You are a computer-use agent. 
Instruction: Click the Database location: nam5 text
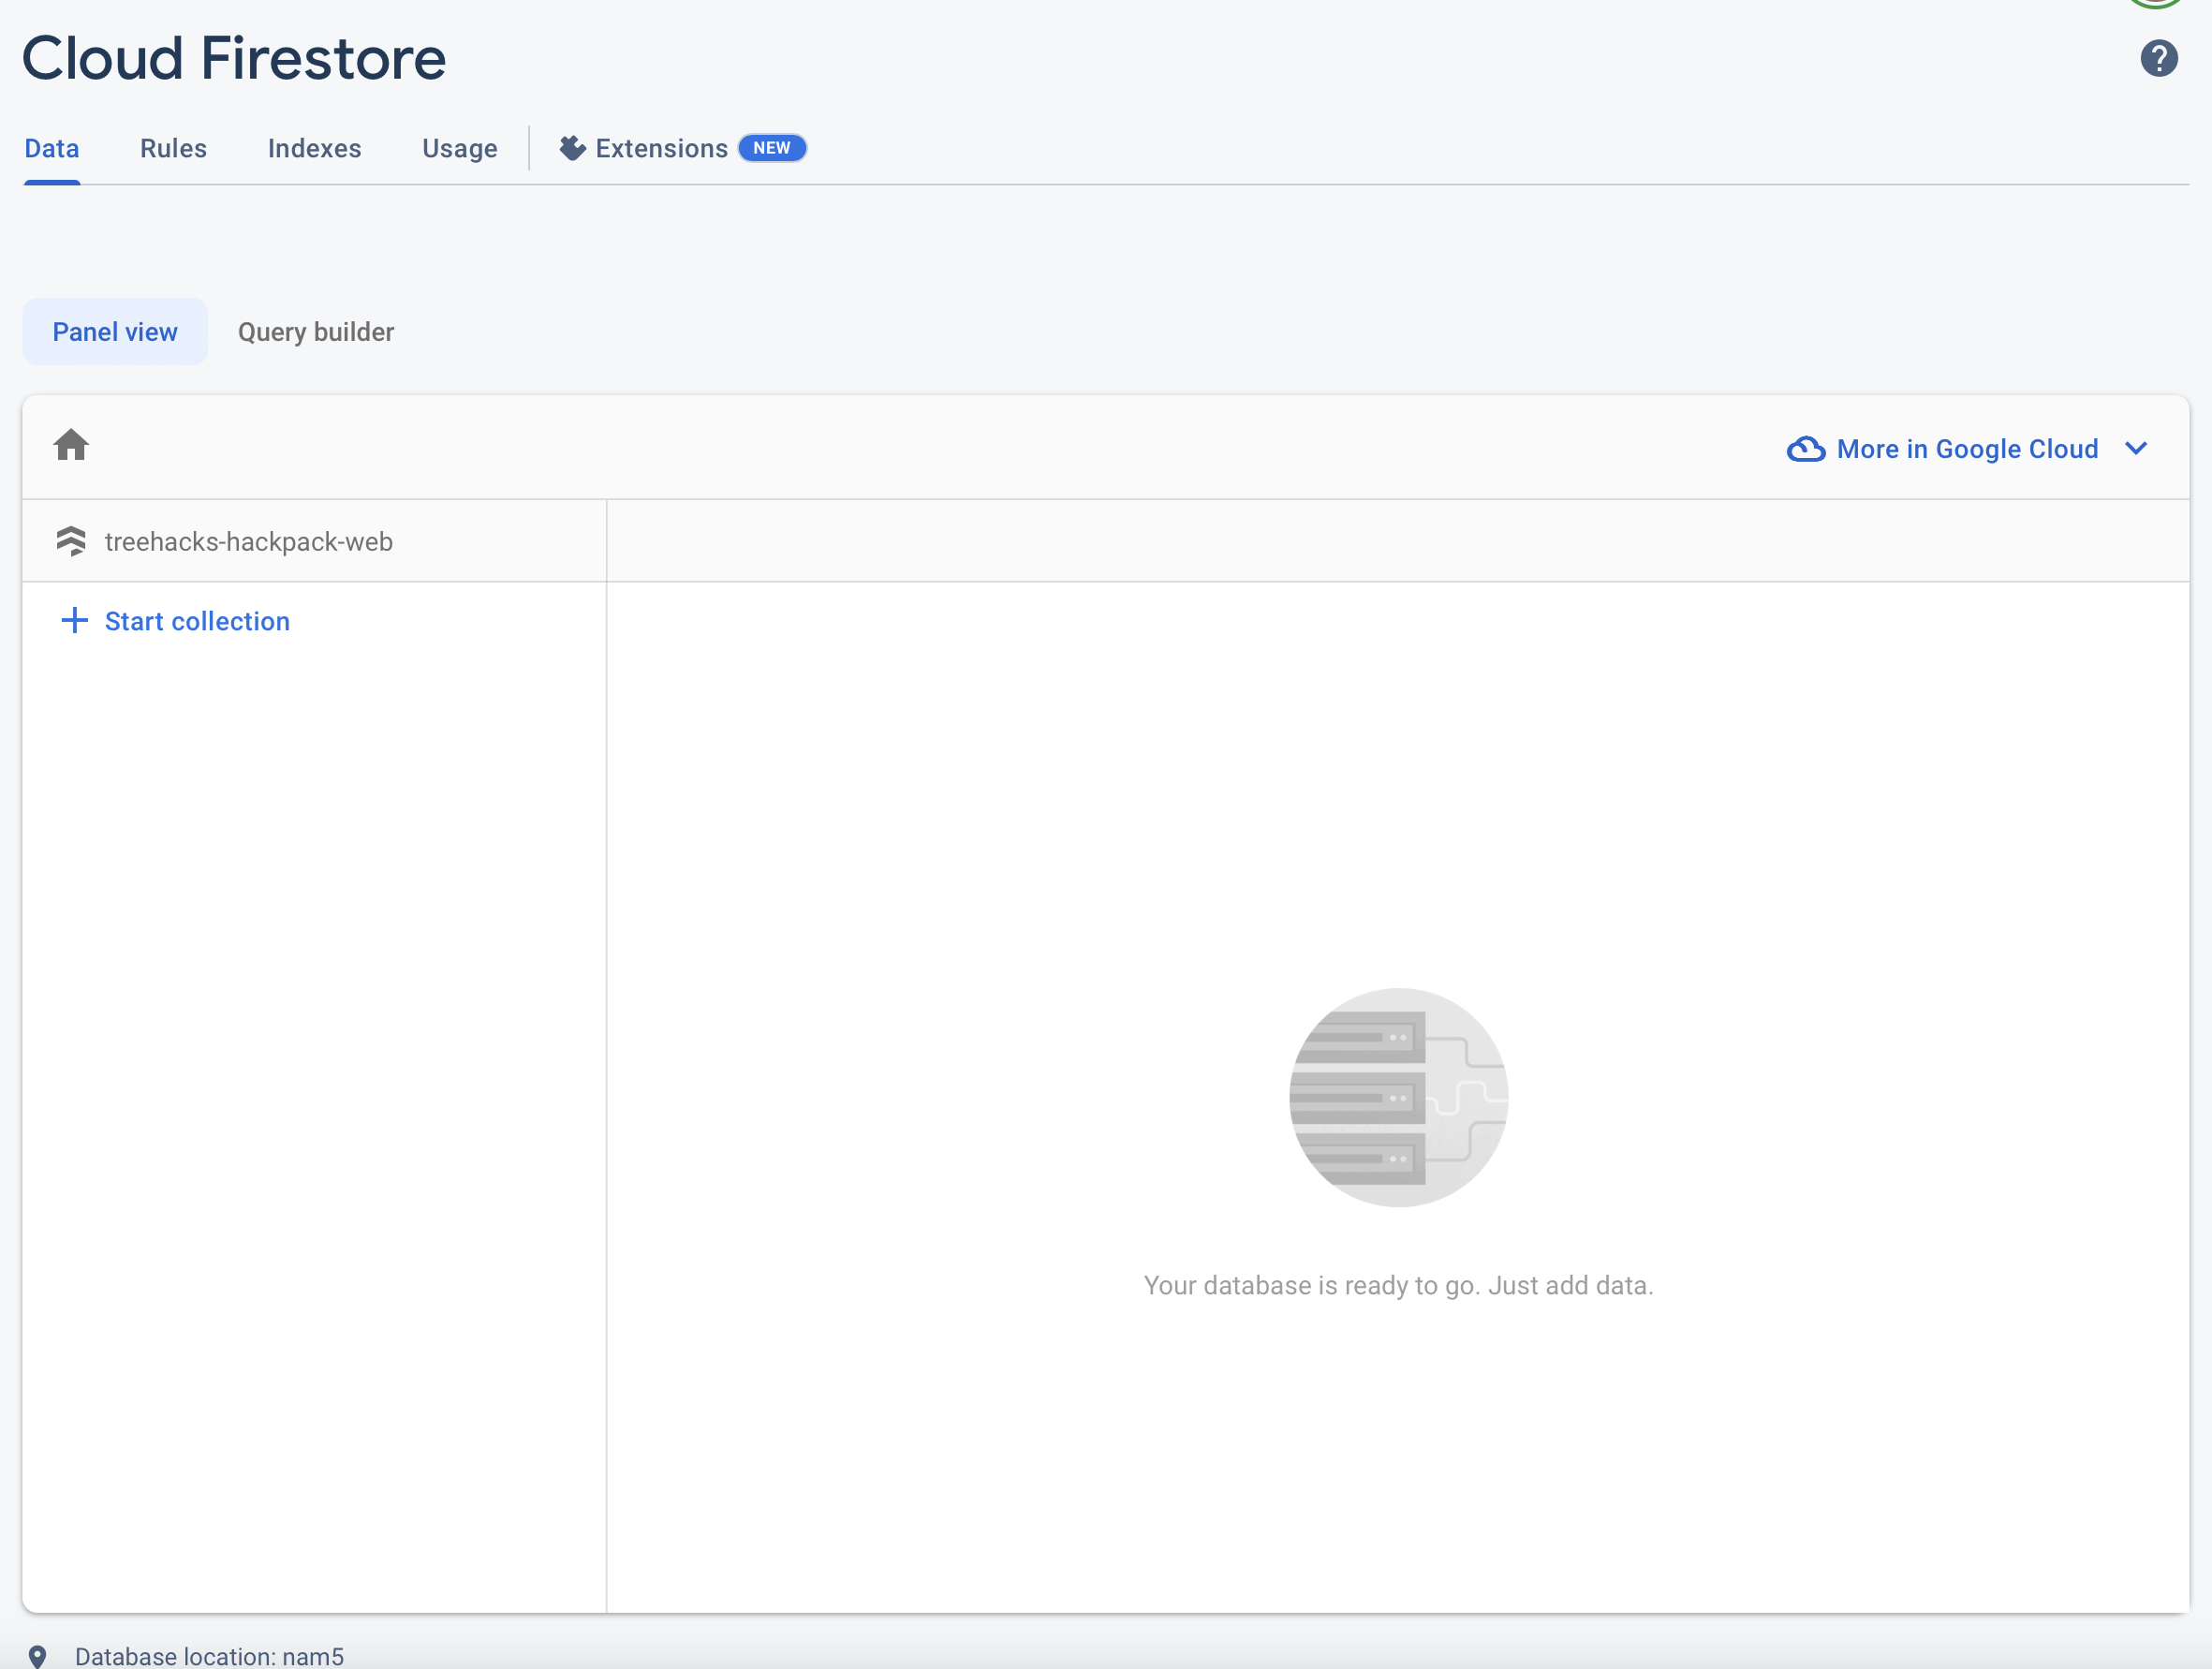click(209, 1656)
